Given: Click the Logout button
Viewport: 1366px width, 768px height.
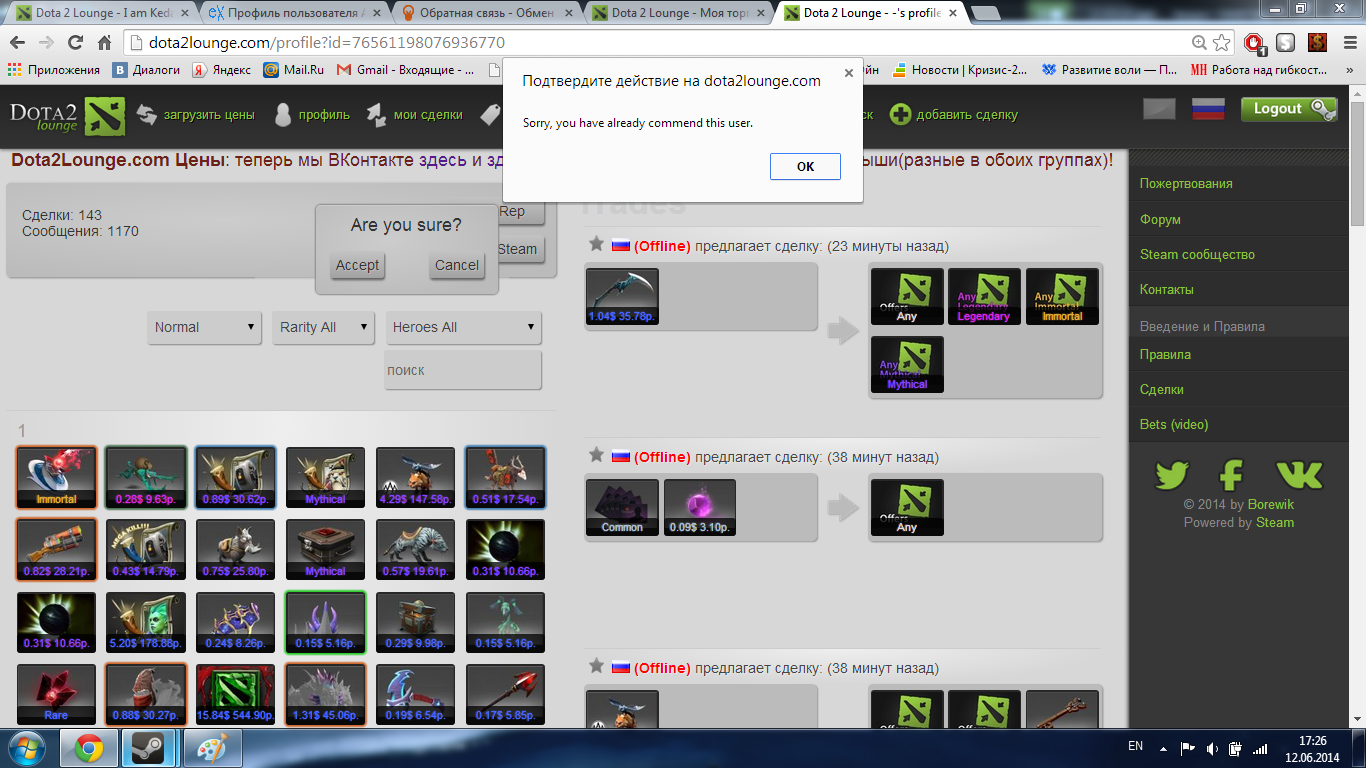Looking at the screenshot, I should [1289, 109].
